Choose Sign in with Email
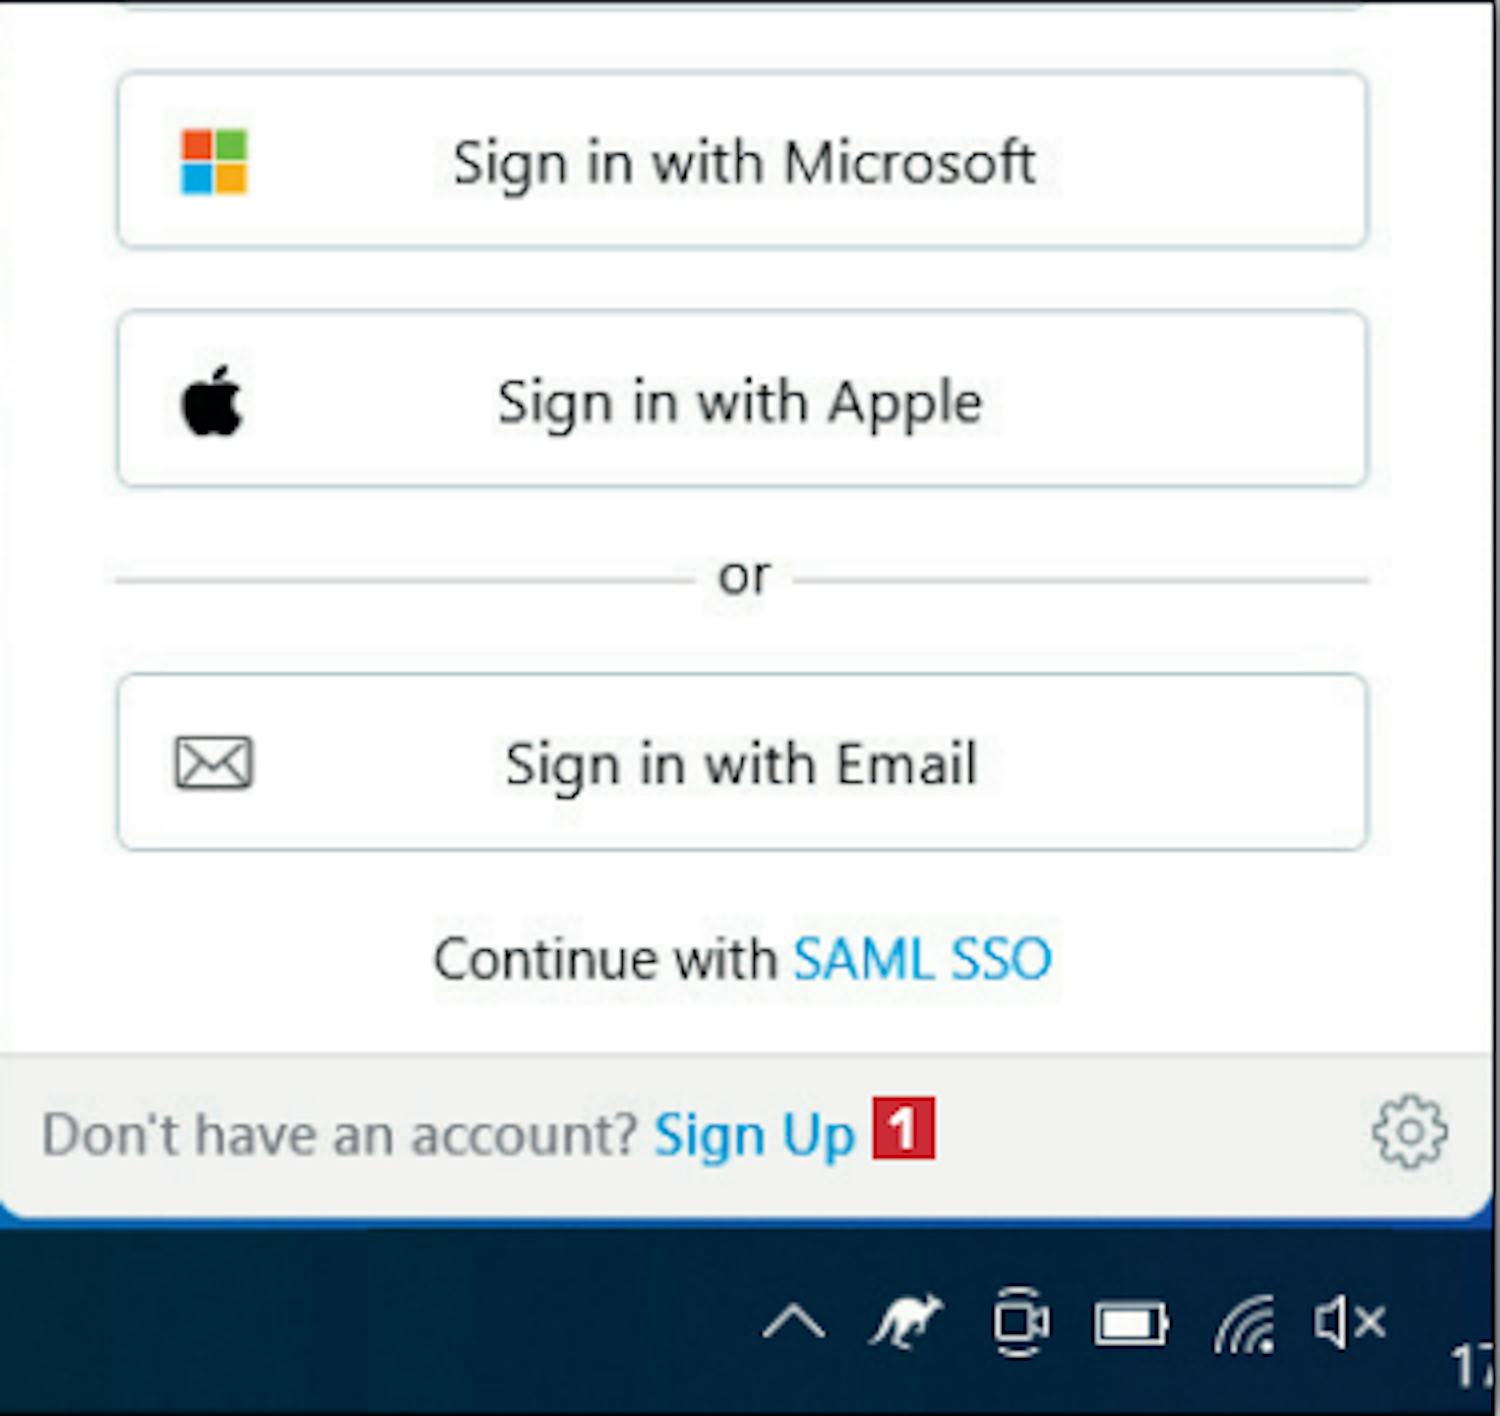This screenshot has height=1416, width=1500. pos(742,762)
